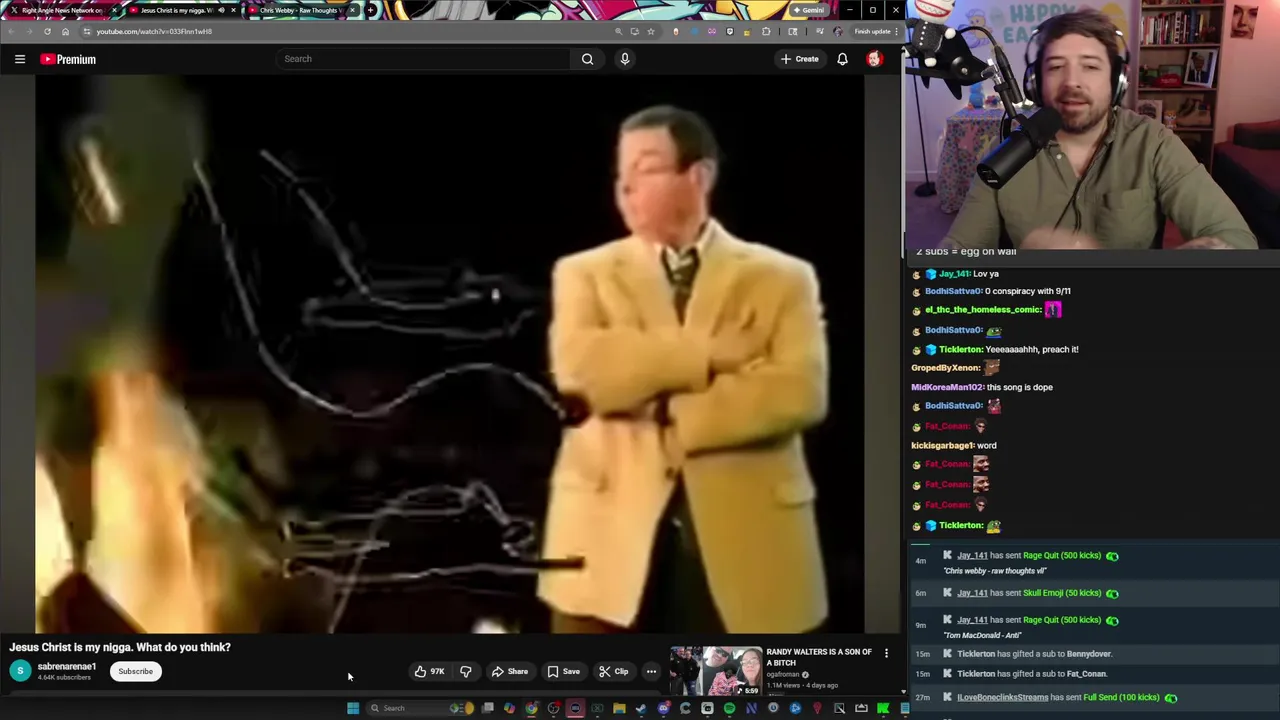The width and height of the screenshot is (1280, 720).
Task: Open the Create upload menu
Action: [x=800, y=59]
